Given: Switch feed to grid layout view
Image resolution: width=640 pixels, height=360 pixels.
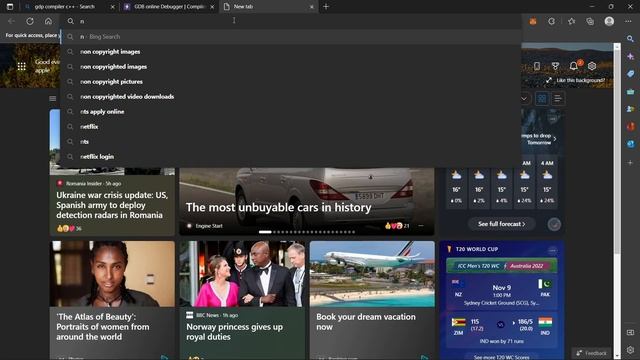Looking at the screenshot, I should point(542,98).
